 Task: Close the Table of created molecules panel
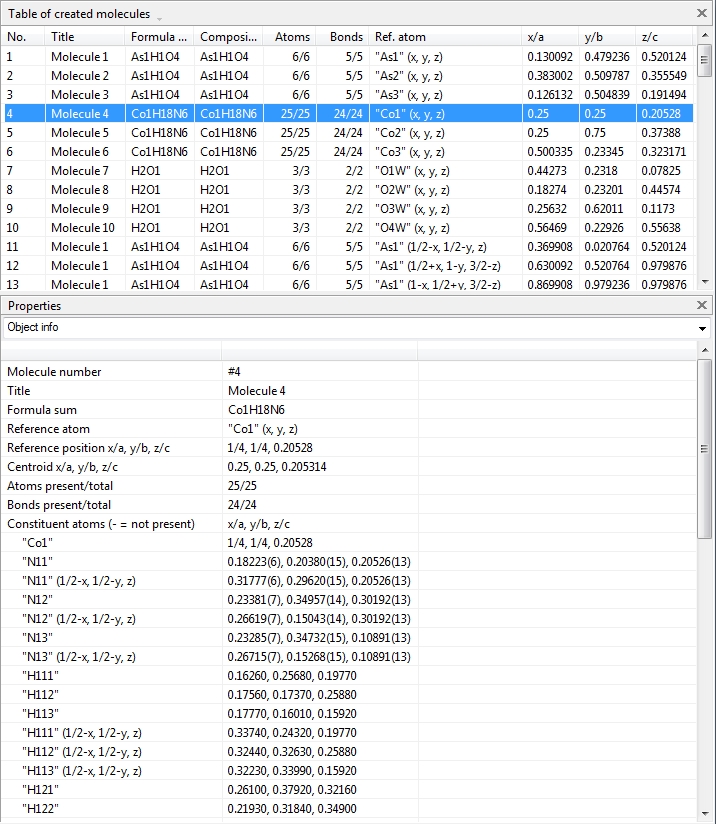[702, 14]
